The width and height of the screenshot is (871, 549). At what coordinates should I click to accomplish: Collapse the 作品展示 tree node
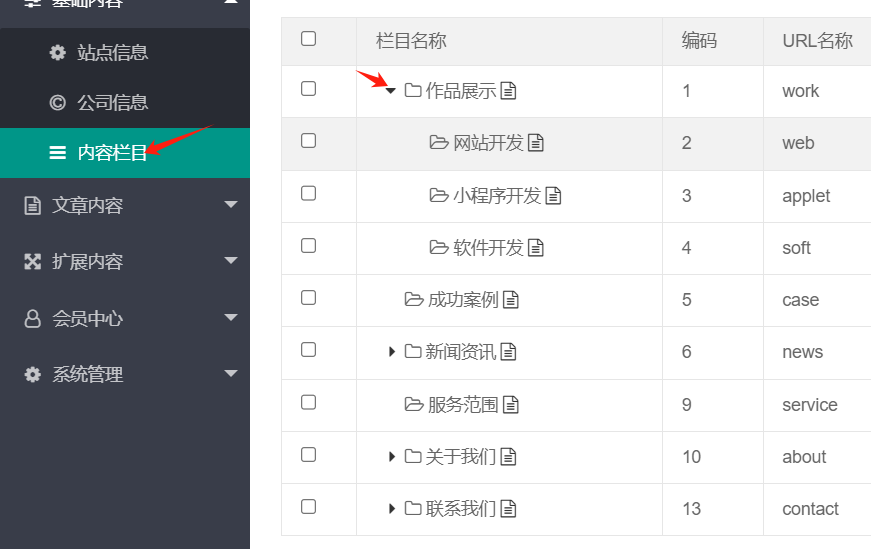coord(391,91)
